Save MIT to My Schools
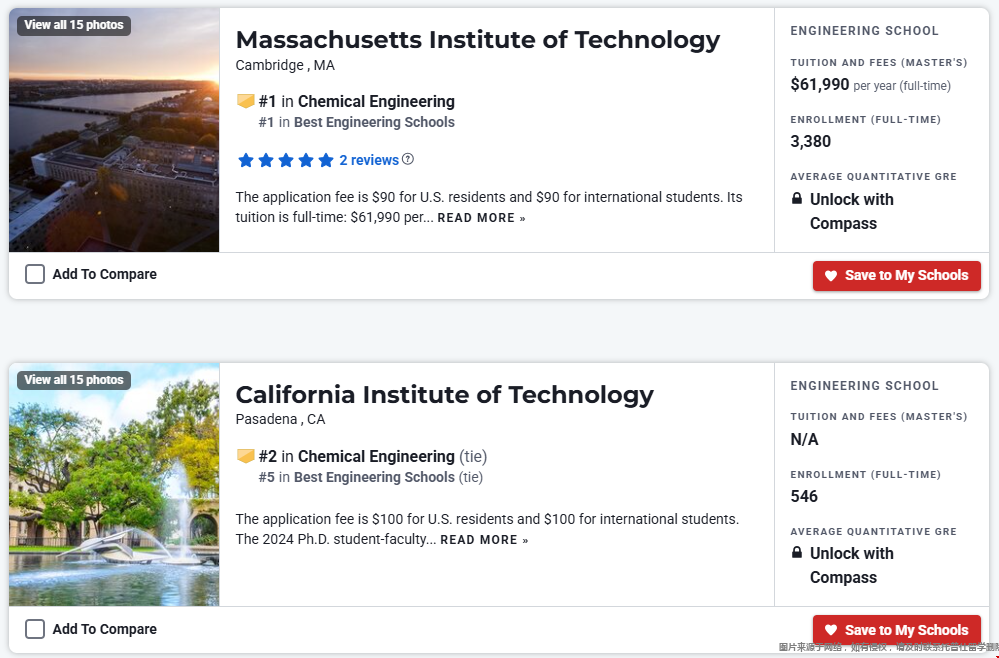 [896, 276]
